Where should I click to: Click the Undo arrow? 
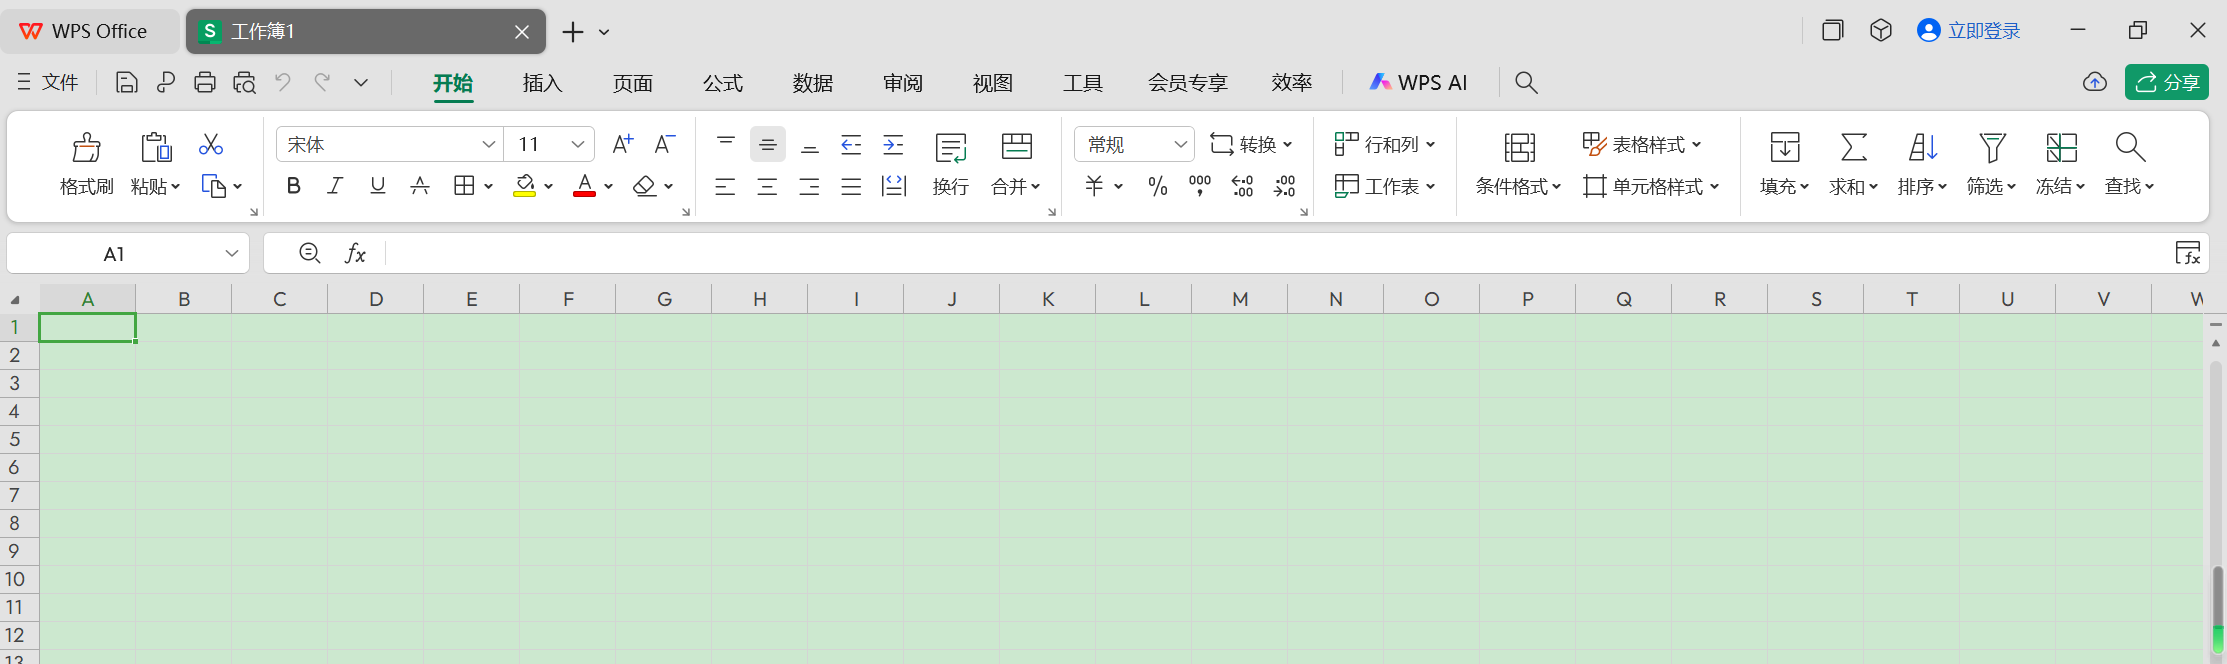[x=283, y=82]
